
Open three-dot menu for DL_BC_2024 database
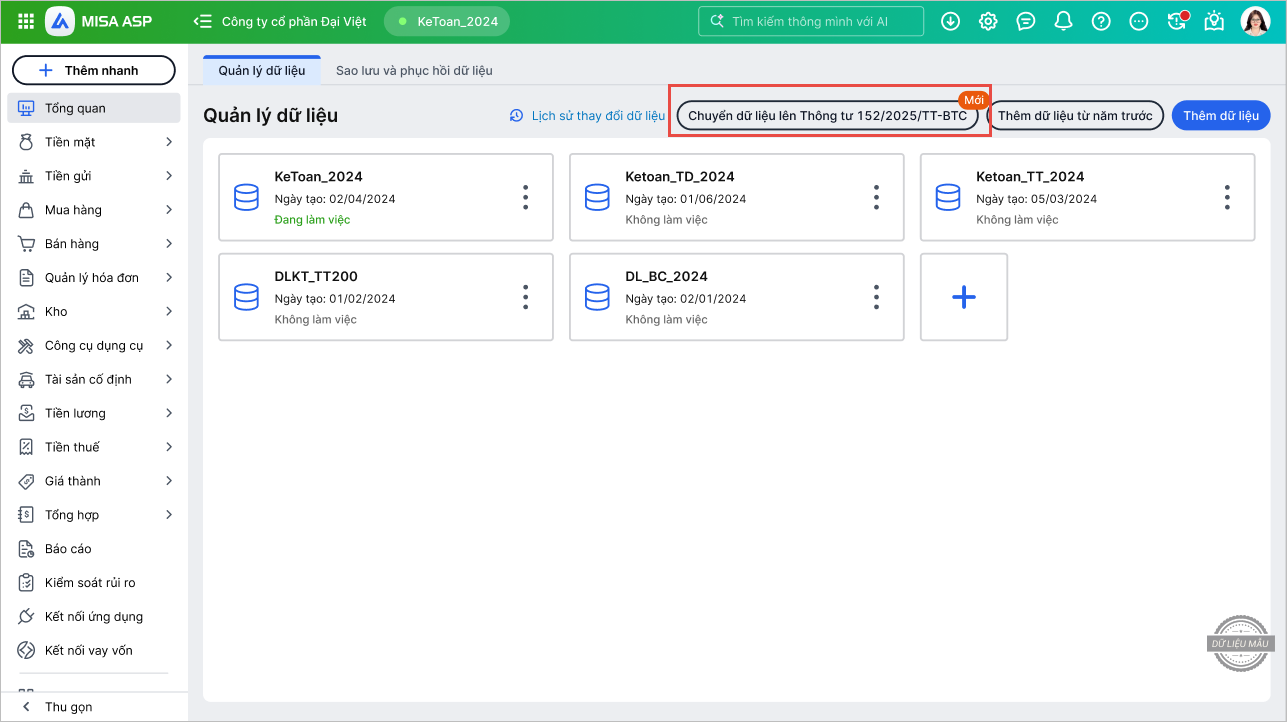click(876, 297)
